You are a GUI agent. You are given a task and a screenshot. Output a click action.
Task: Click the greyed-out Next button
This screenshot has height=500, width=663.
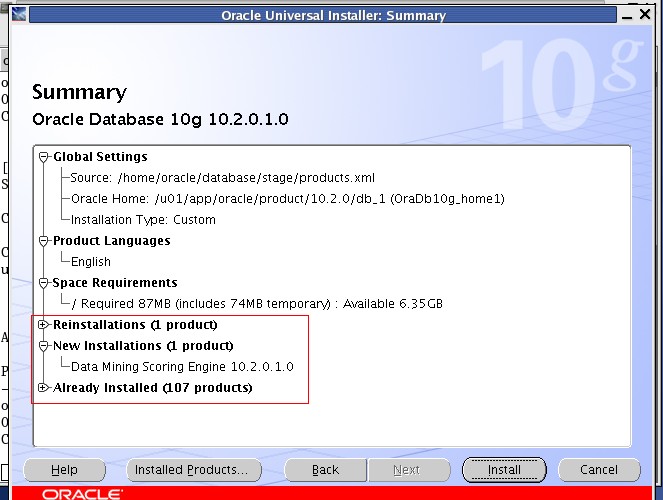point(407,470)
